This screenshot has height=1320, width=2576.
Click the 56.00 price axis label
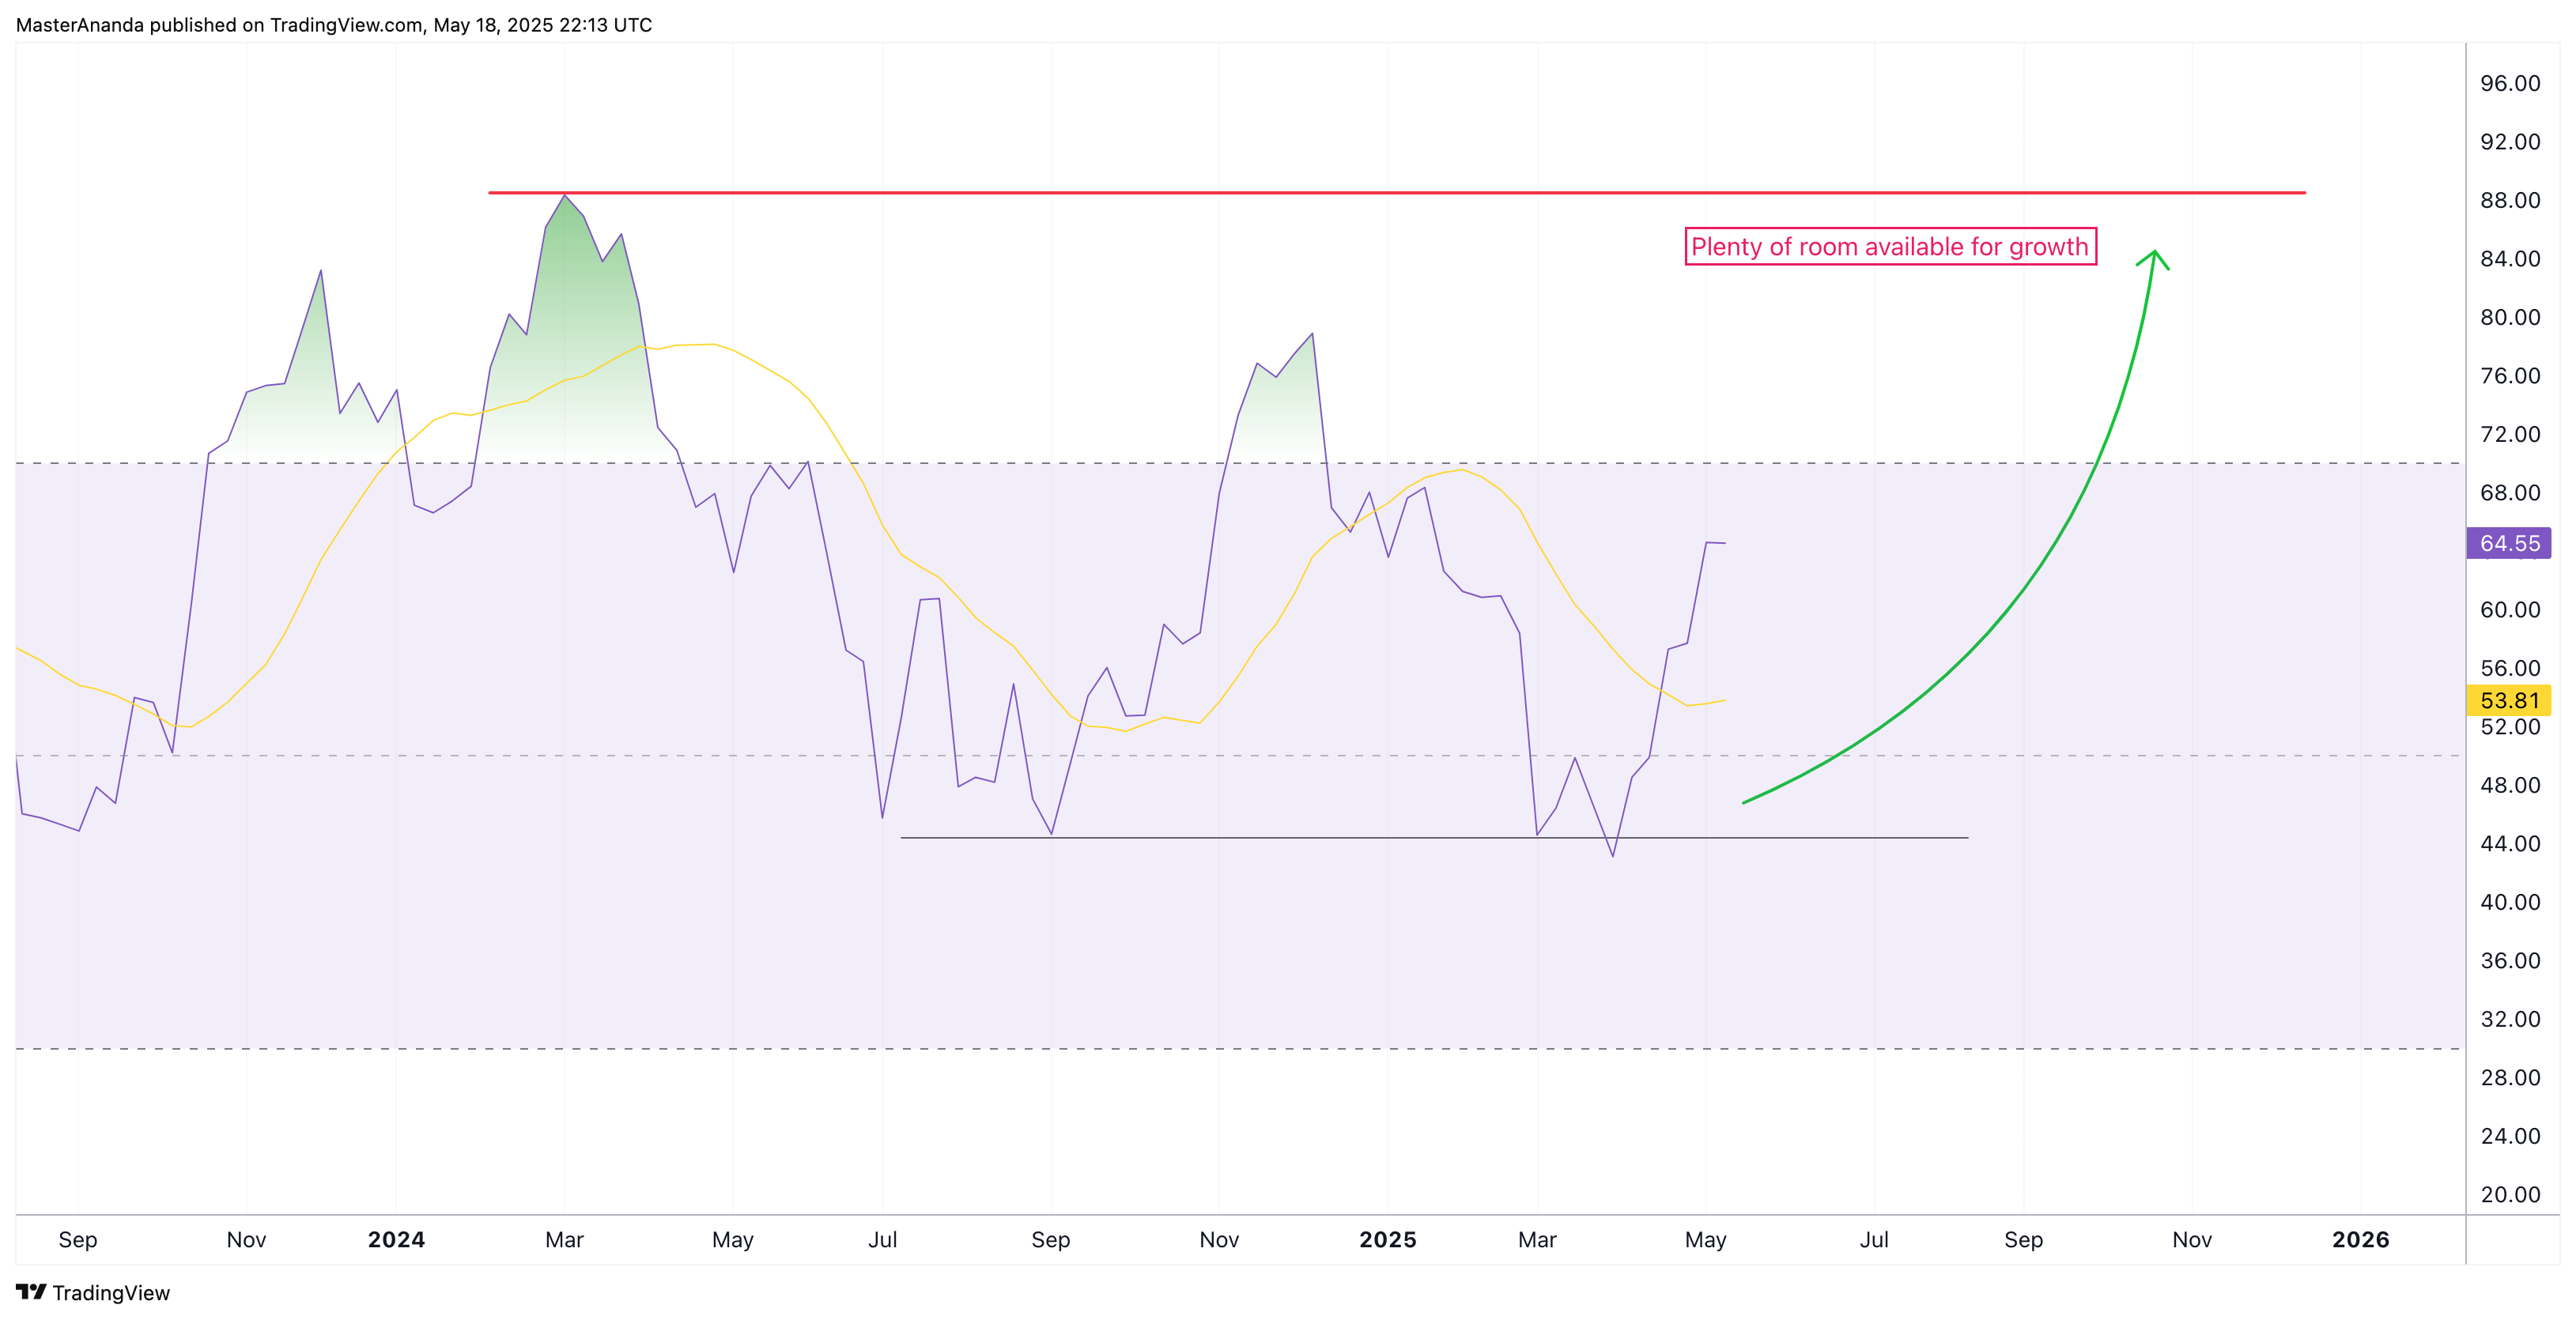pyautogui.click(x=2510, y=668)
